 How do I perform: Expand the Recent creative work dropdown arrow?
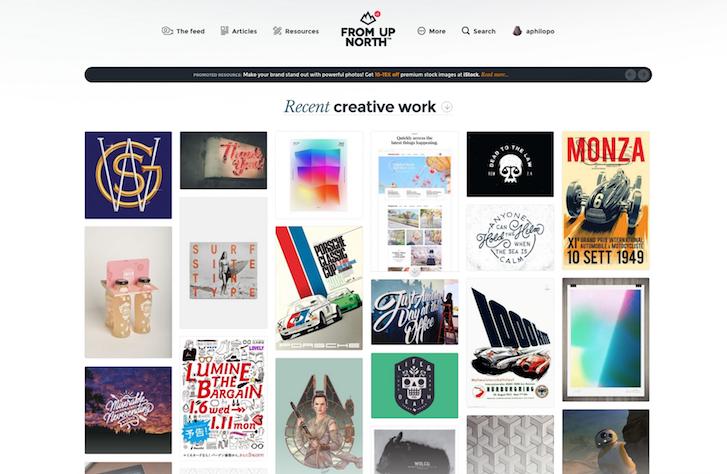[x=446, y=107]
